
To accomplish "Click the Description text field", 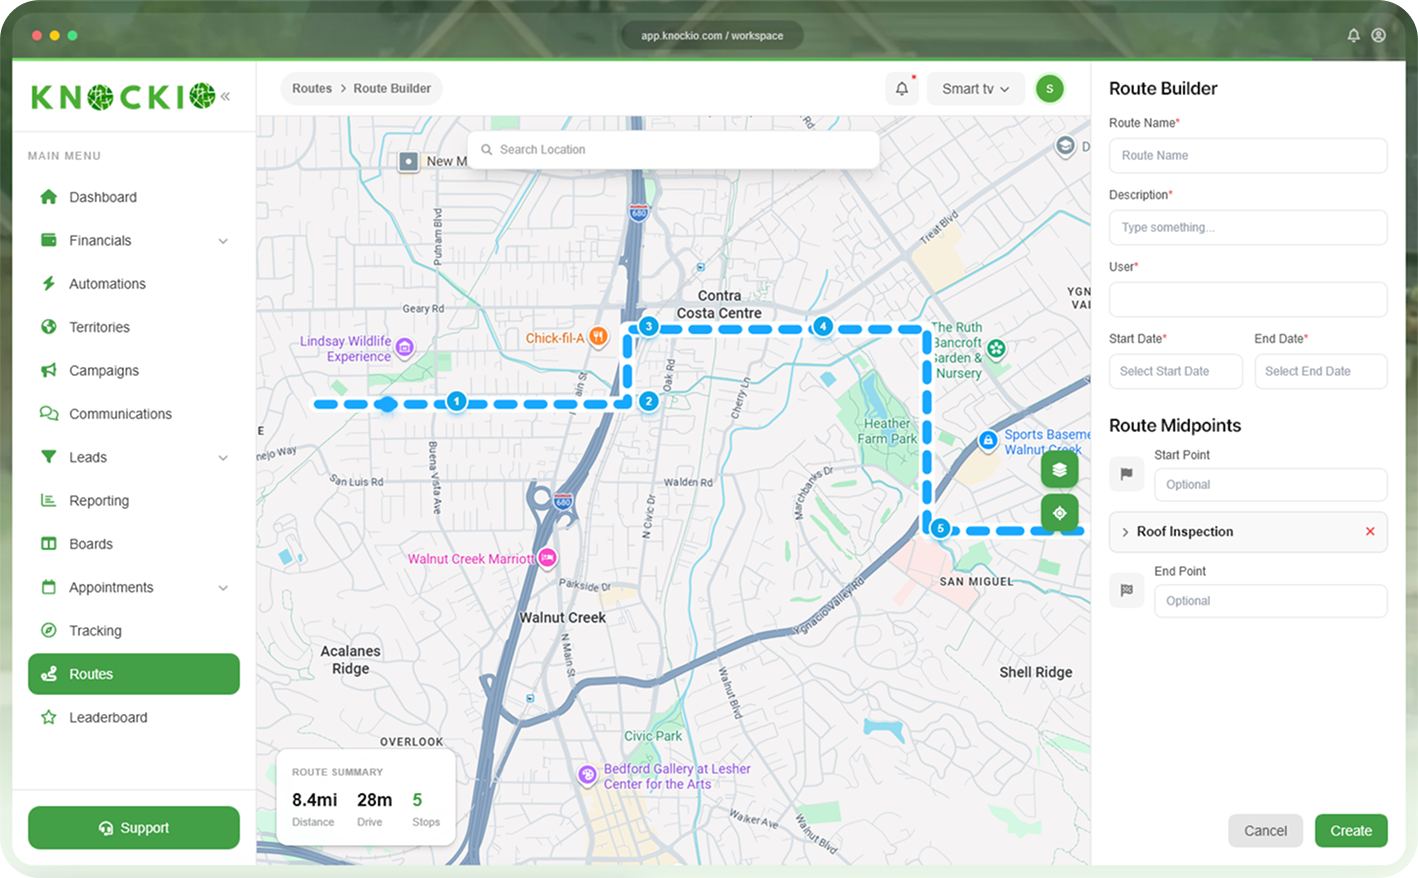I will (1248, 227).
